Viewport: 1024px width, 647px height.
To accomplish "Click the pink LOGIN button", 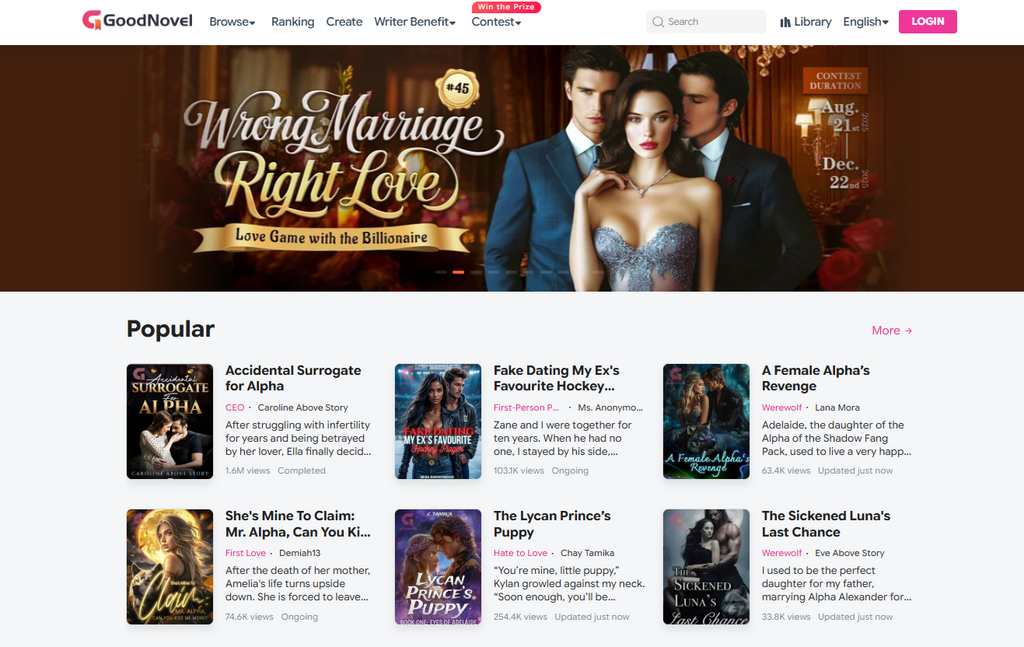I will pos(927,22).
